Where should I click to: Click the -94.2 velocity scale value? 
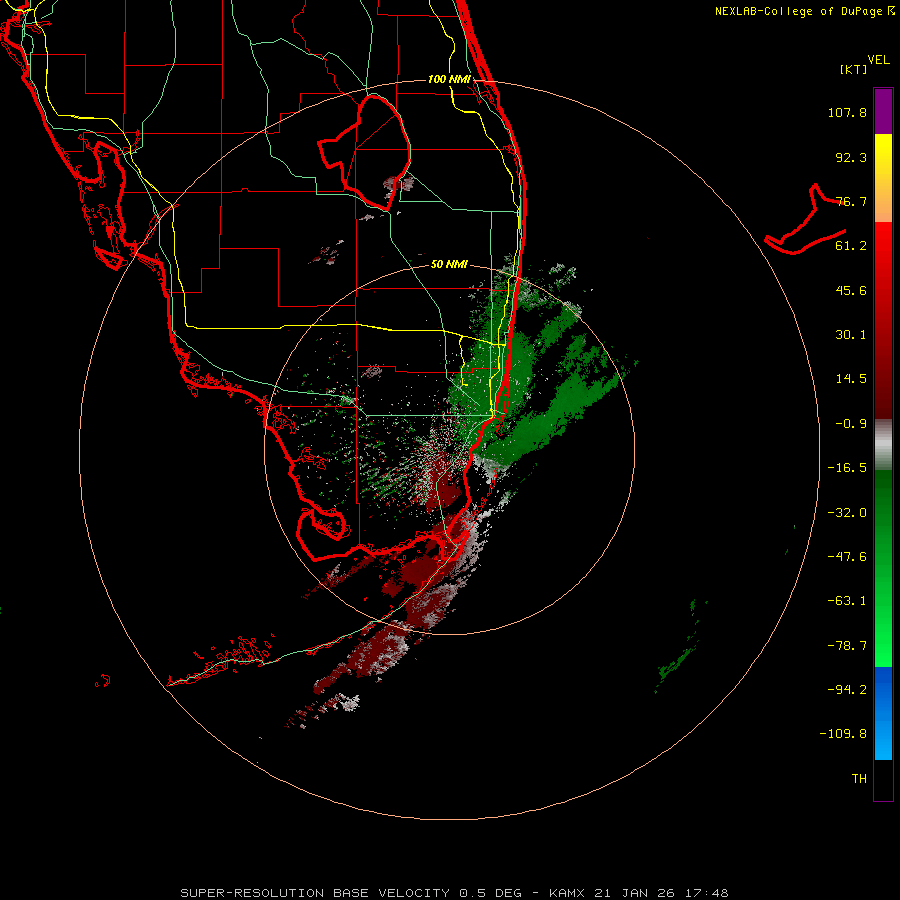pyautogui.click(x=847, y=689)
